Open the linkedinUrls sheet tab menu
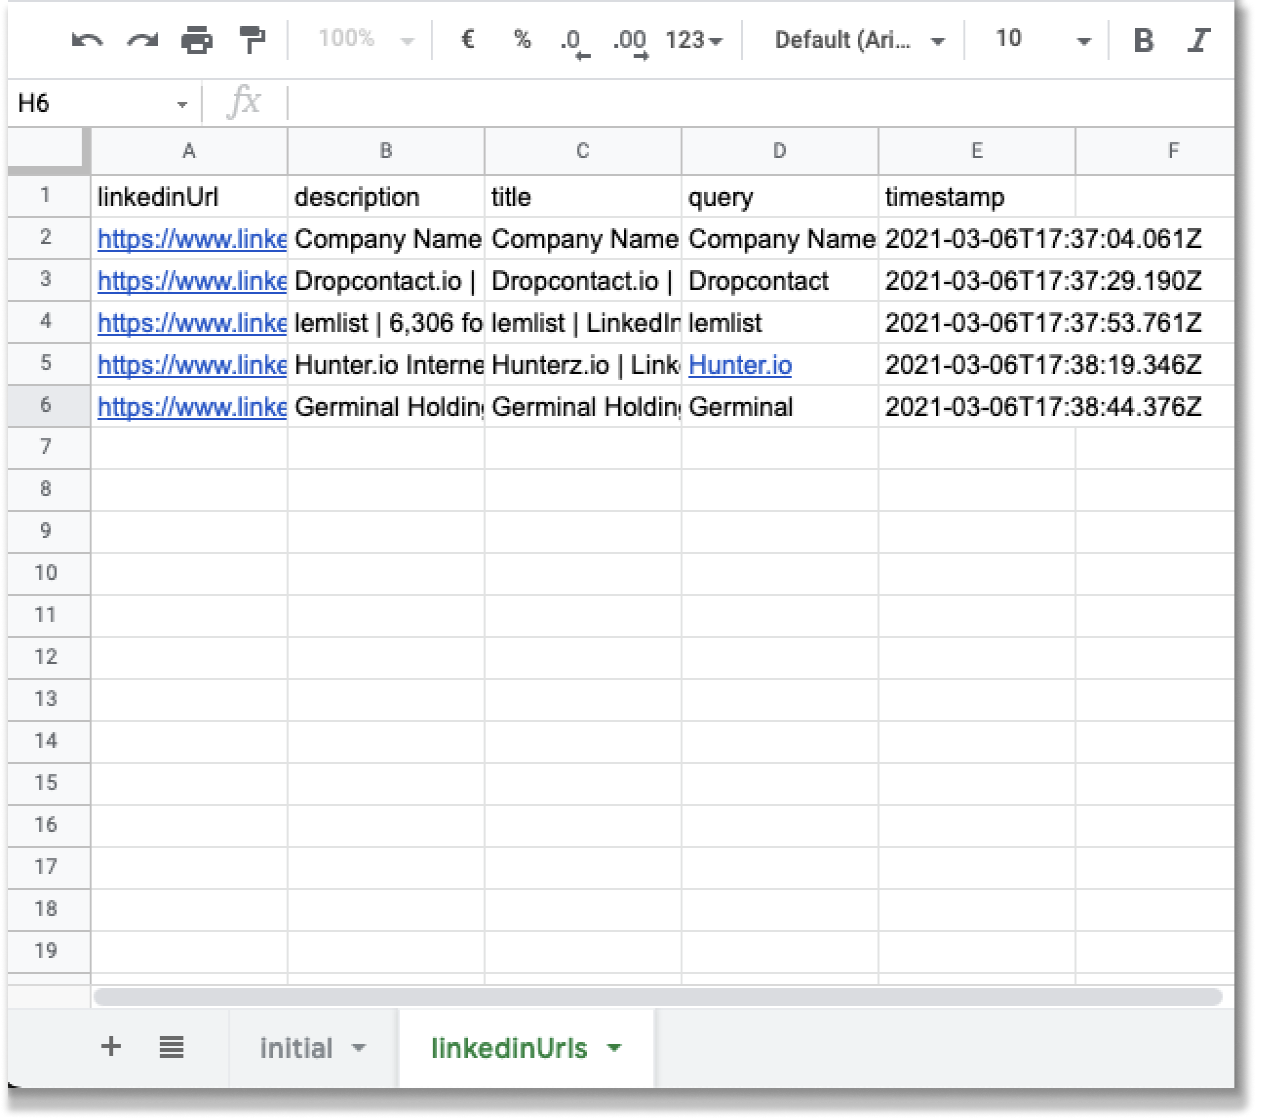This screenshot has height=1120, width=1282. (x=614, y=1049)
